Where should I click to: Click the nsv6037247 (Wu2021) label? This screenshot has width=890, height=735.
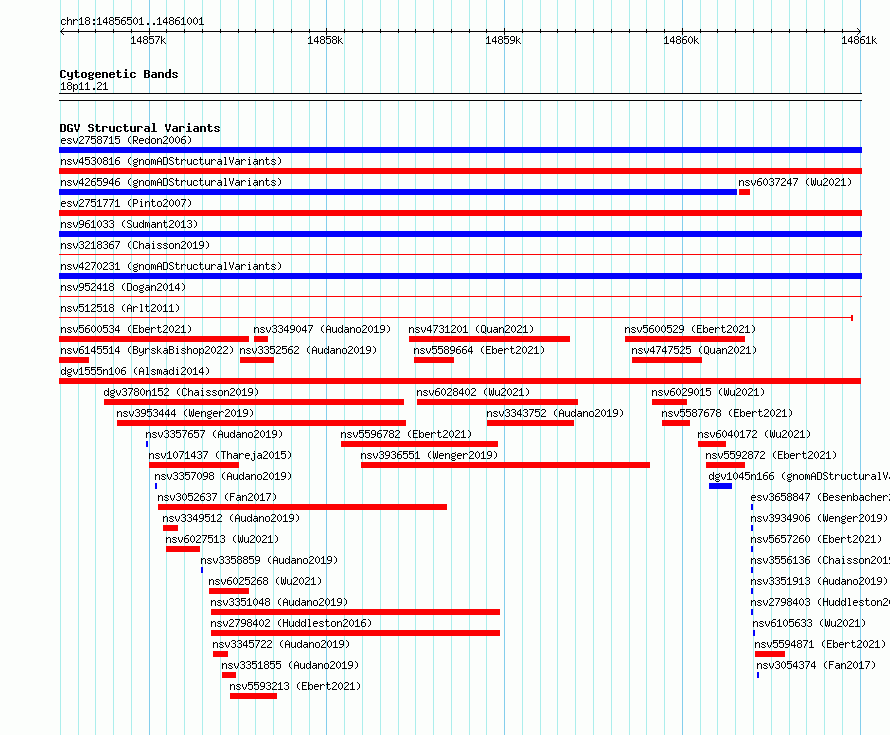(795, 182)
